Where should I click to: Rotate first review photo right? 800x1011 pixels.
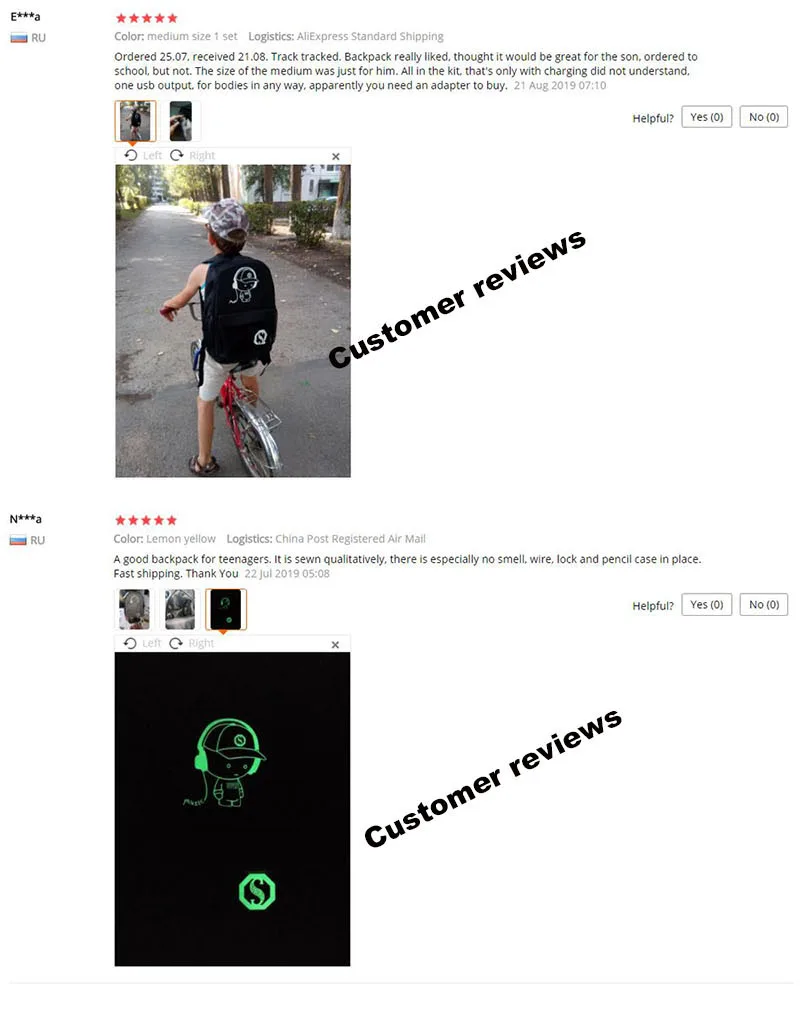[192, 155]
